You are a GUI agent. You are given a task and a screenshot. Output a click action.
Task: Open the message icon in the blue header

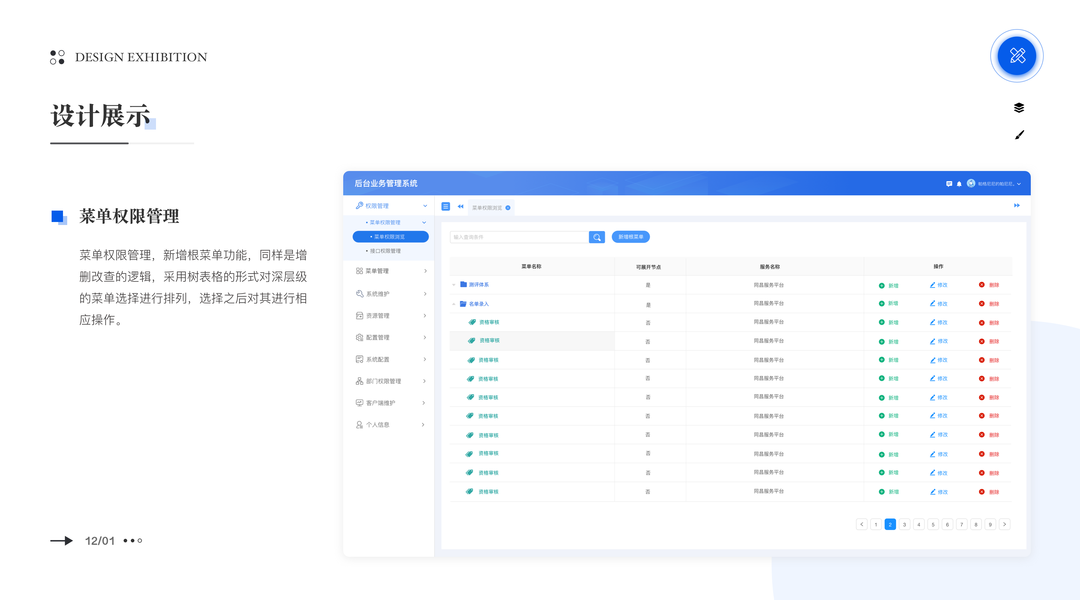click(949, 184)
